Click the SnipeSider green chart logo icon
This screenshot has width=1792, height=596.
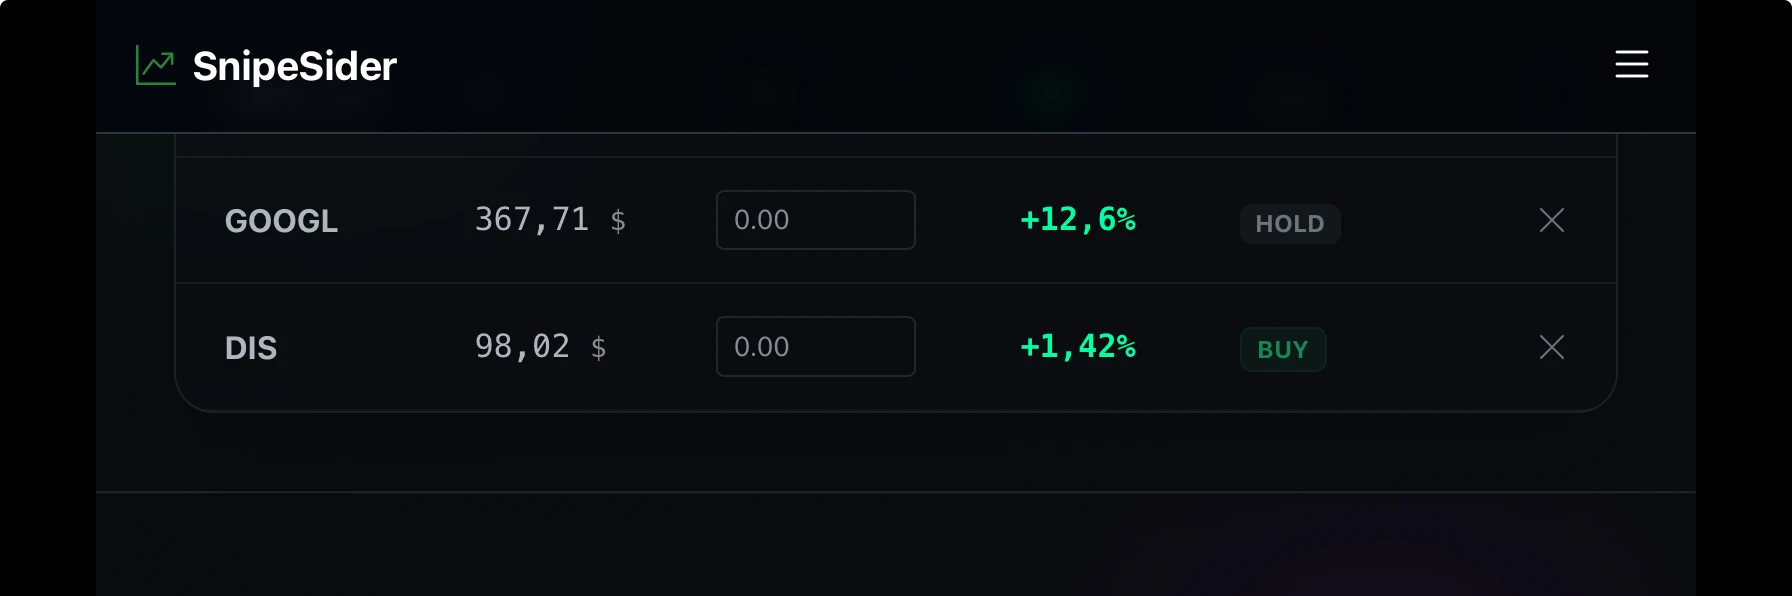click(156, 66)
